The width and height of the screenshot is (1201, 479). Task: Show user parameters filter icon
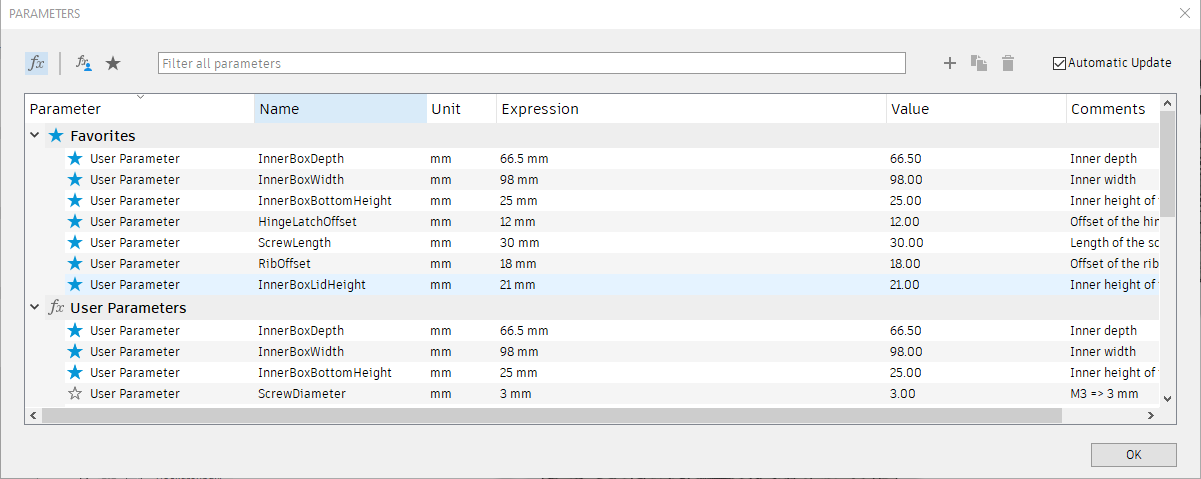(84, 63)
